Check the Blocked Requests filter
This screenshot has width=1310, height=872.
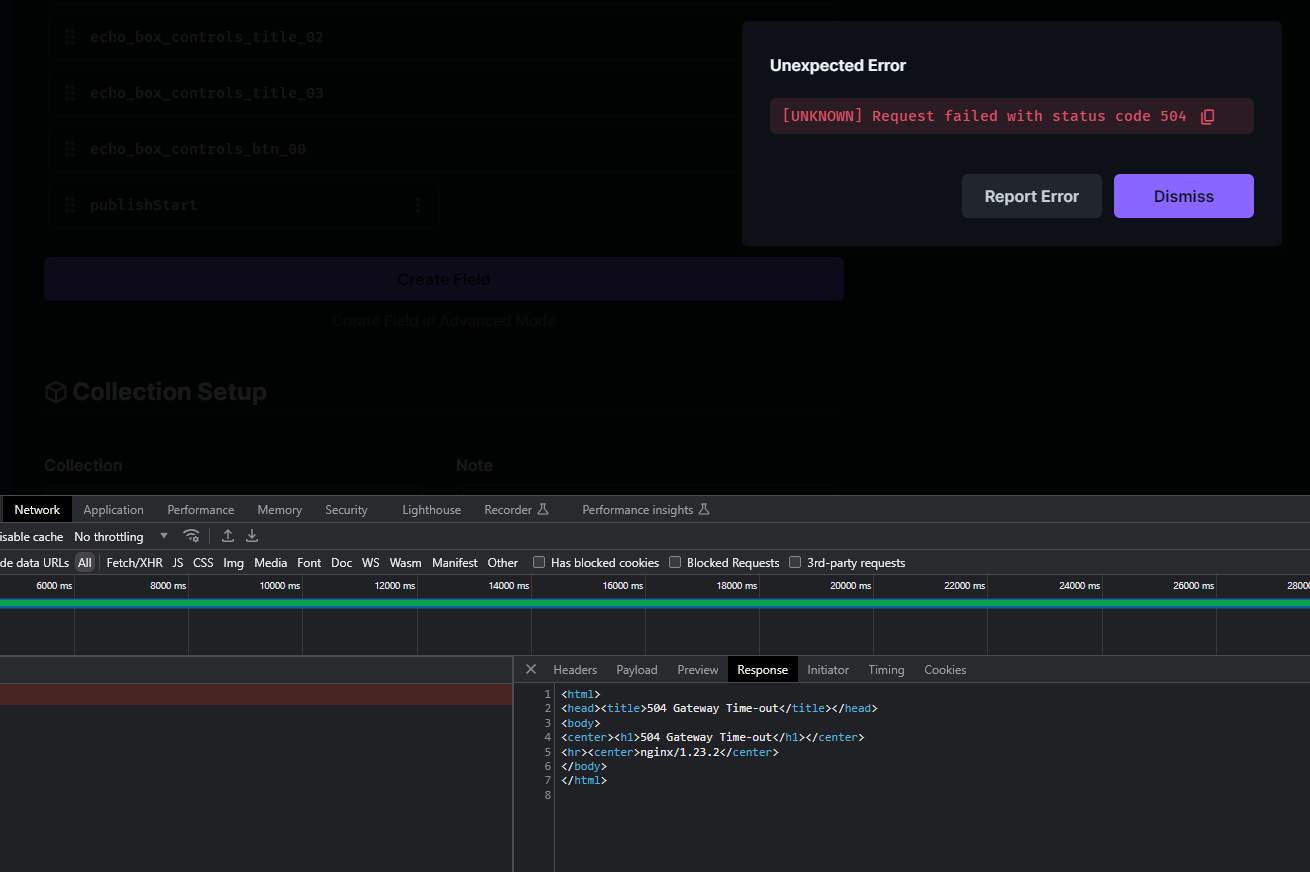click(675, 562)
